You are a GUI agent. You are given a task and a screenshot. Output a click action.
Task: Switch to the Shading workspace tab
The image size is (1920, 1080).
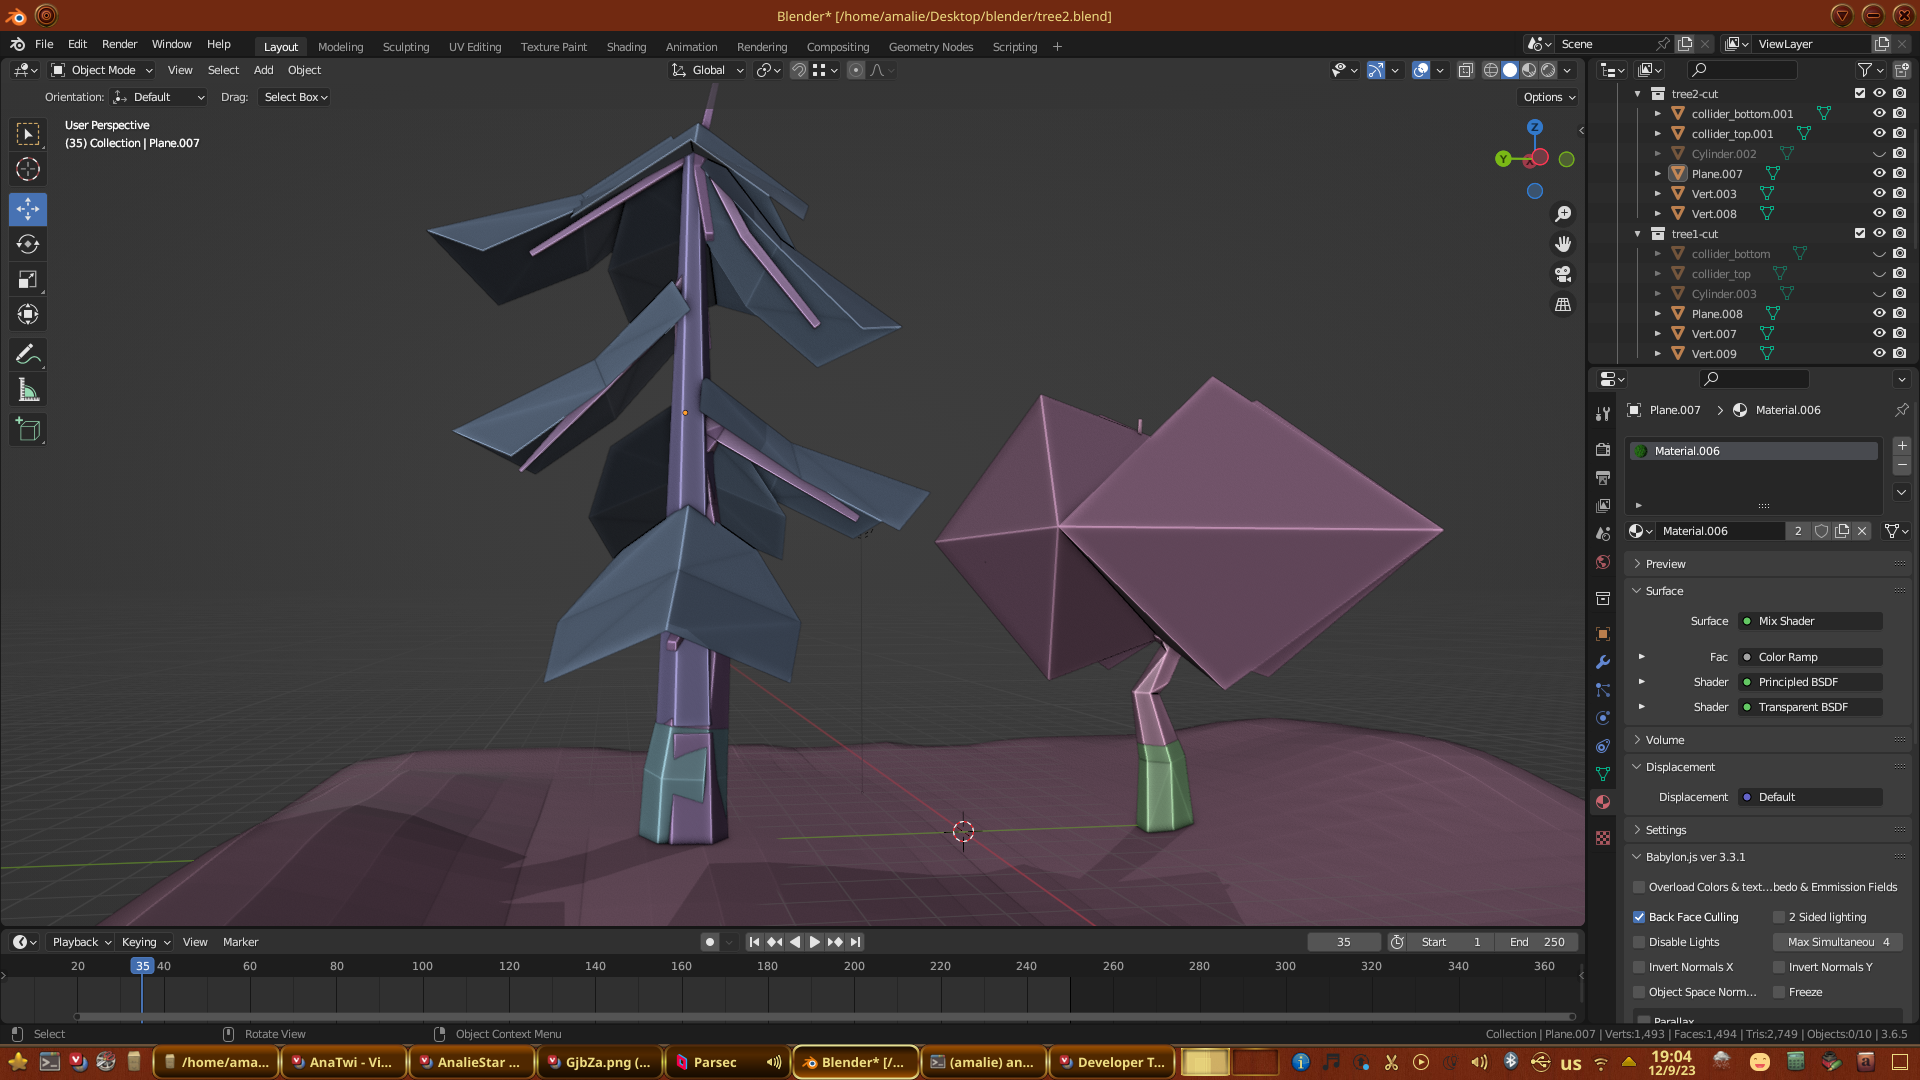point(626,47)
